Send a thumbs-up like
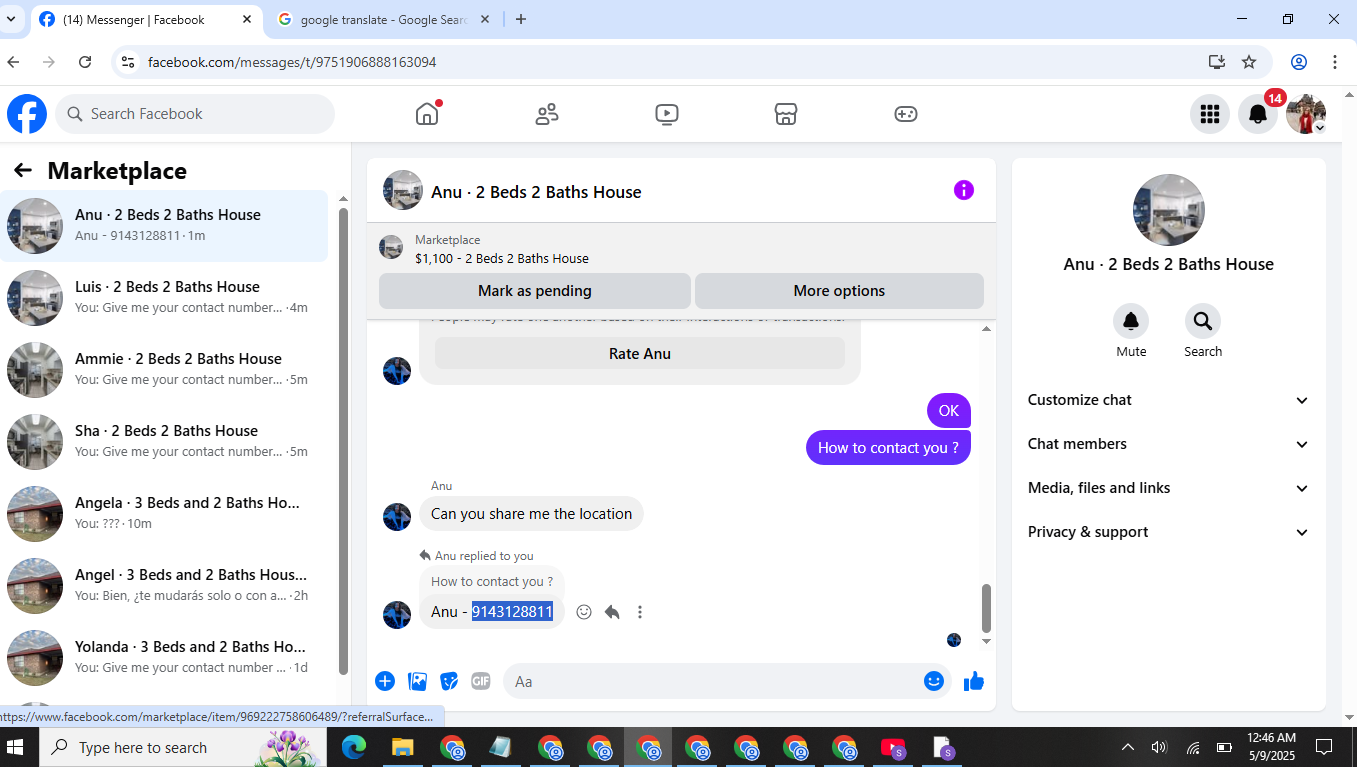This screenshot has height=767, width=1357. click(974, 681)
